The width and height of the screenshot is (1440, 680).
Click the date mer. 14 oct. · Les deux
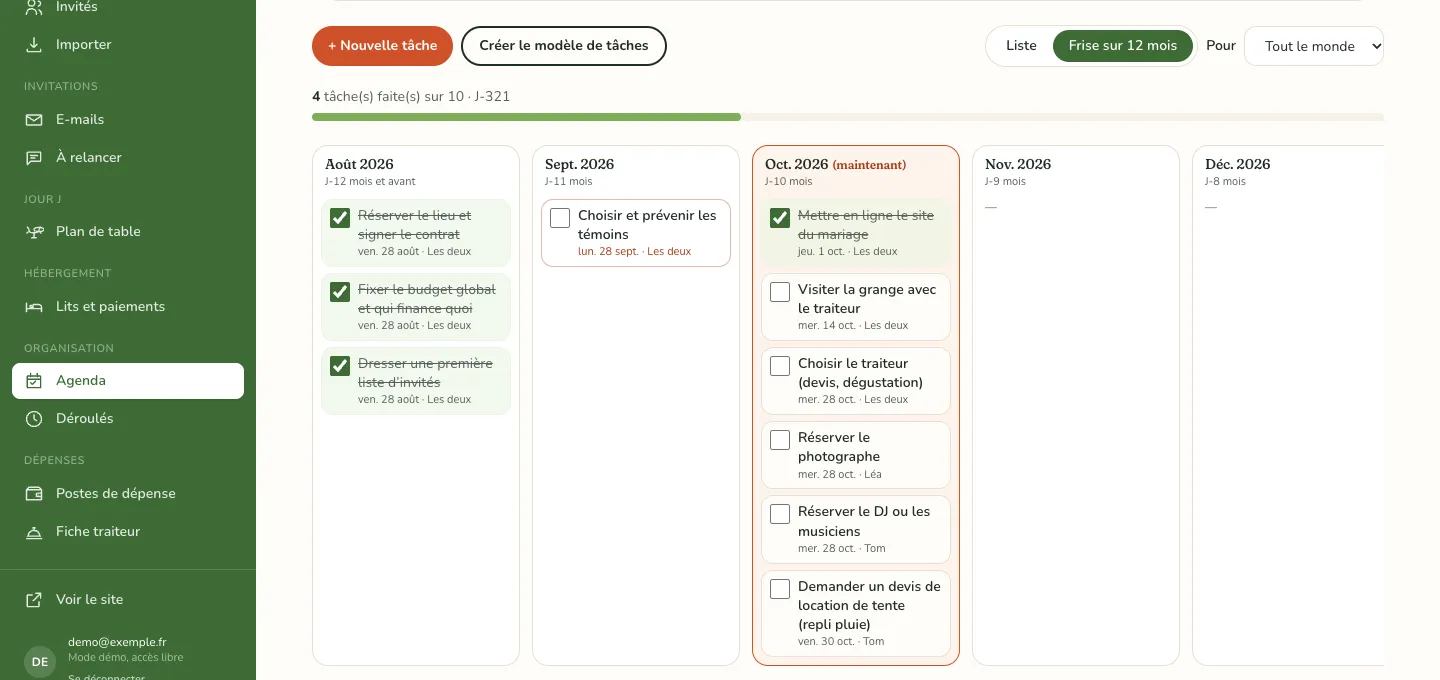tap(853, 326)
